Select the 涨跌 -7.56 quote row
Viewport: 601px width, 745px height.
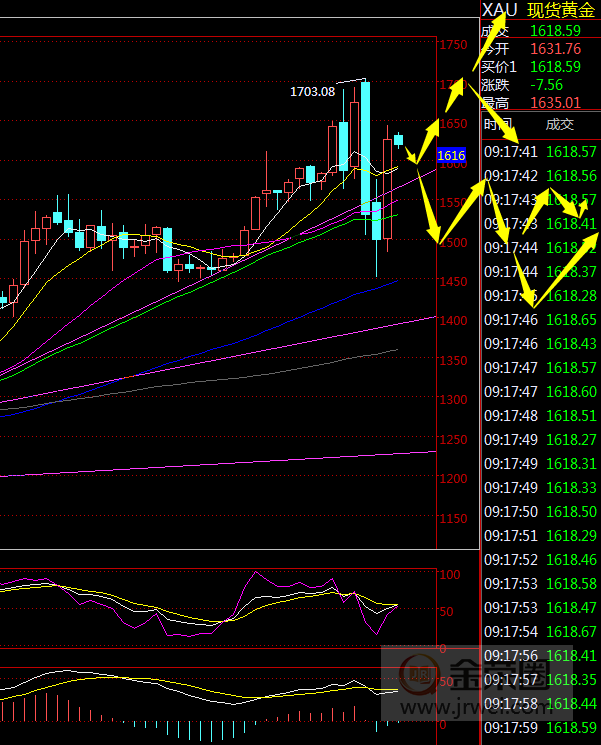click(x=540, y=85)
